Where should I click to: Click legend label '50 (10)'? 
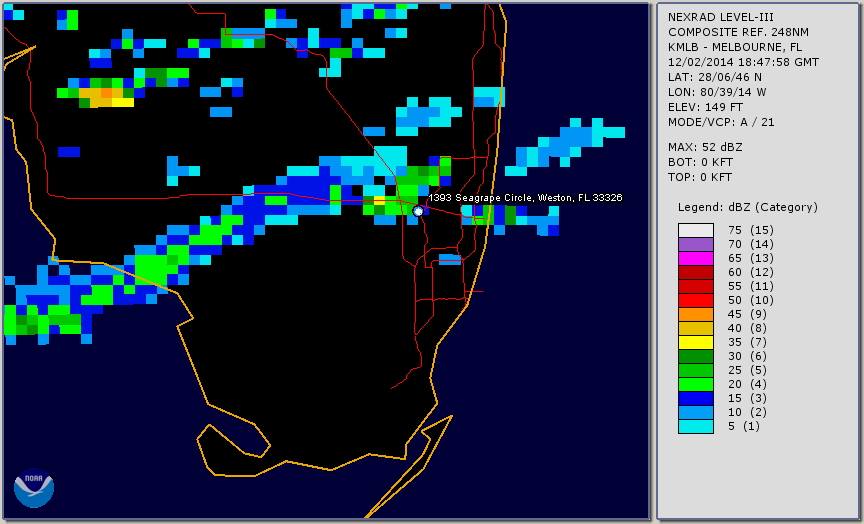[750, 300]
